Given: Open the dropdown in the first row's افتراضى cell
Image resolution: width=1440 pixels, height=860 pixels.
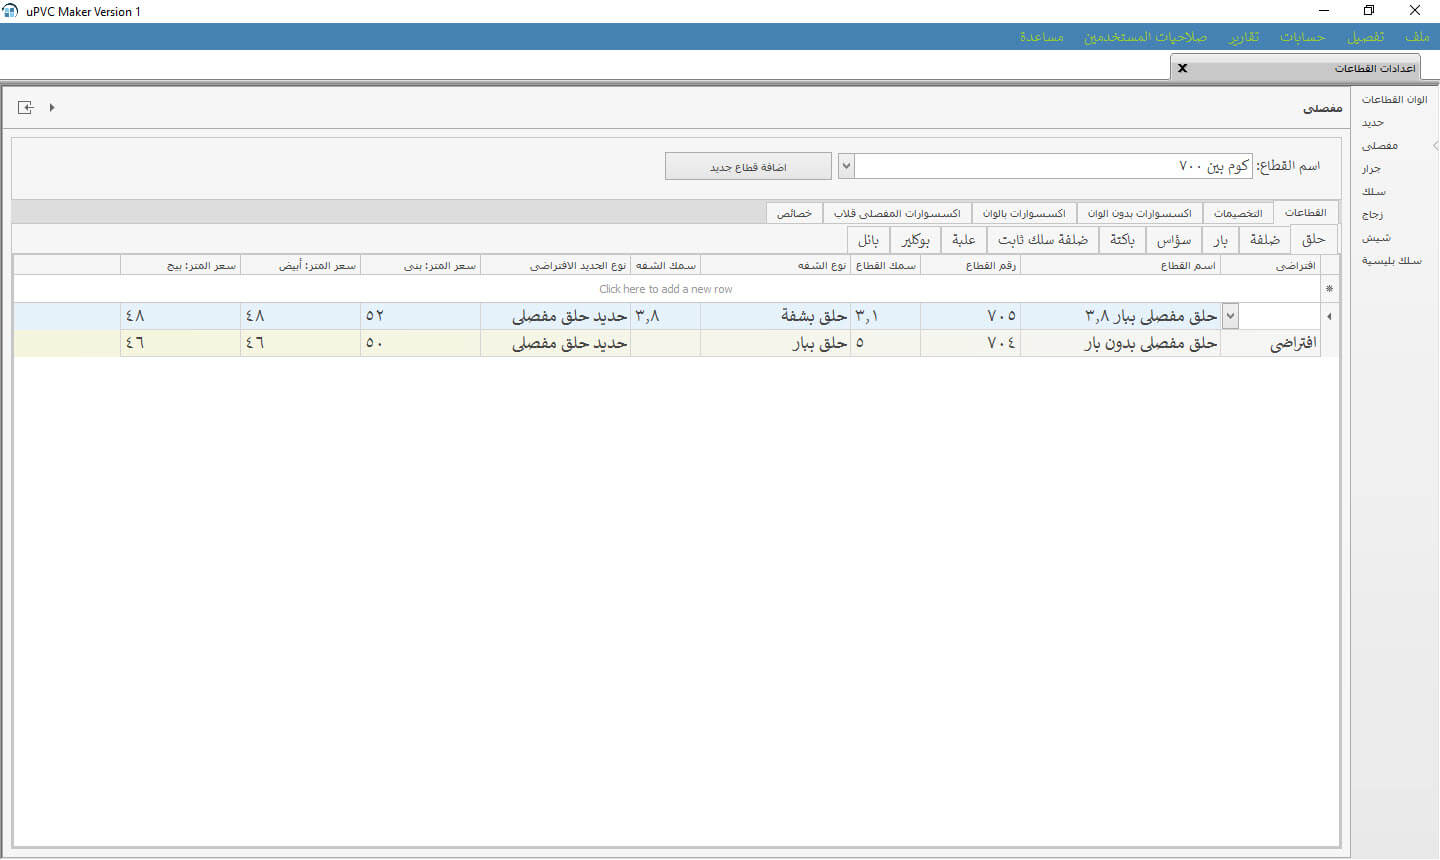Looking at the screenshot, I should [1230, 316].
